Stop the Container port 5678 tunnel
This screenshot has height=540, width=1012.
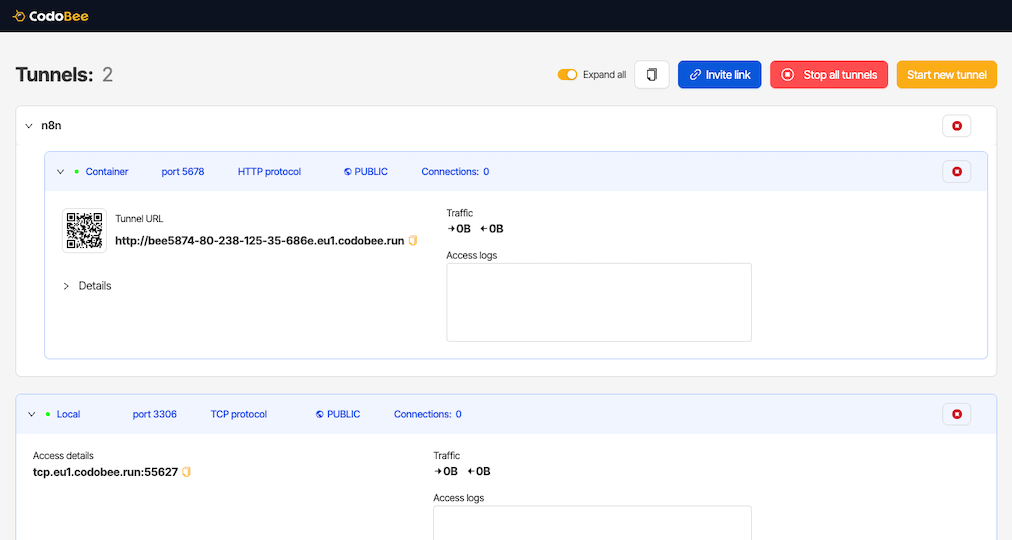click(956, 172)
